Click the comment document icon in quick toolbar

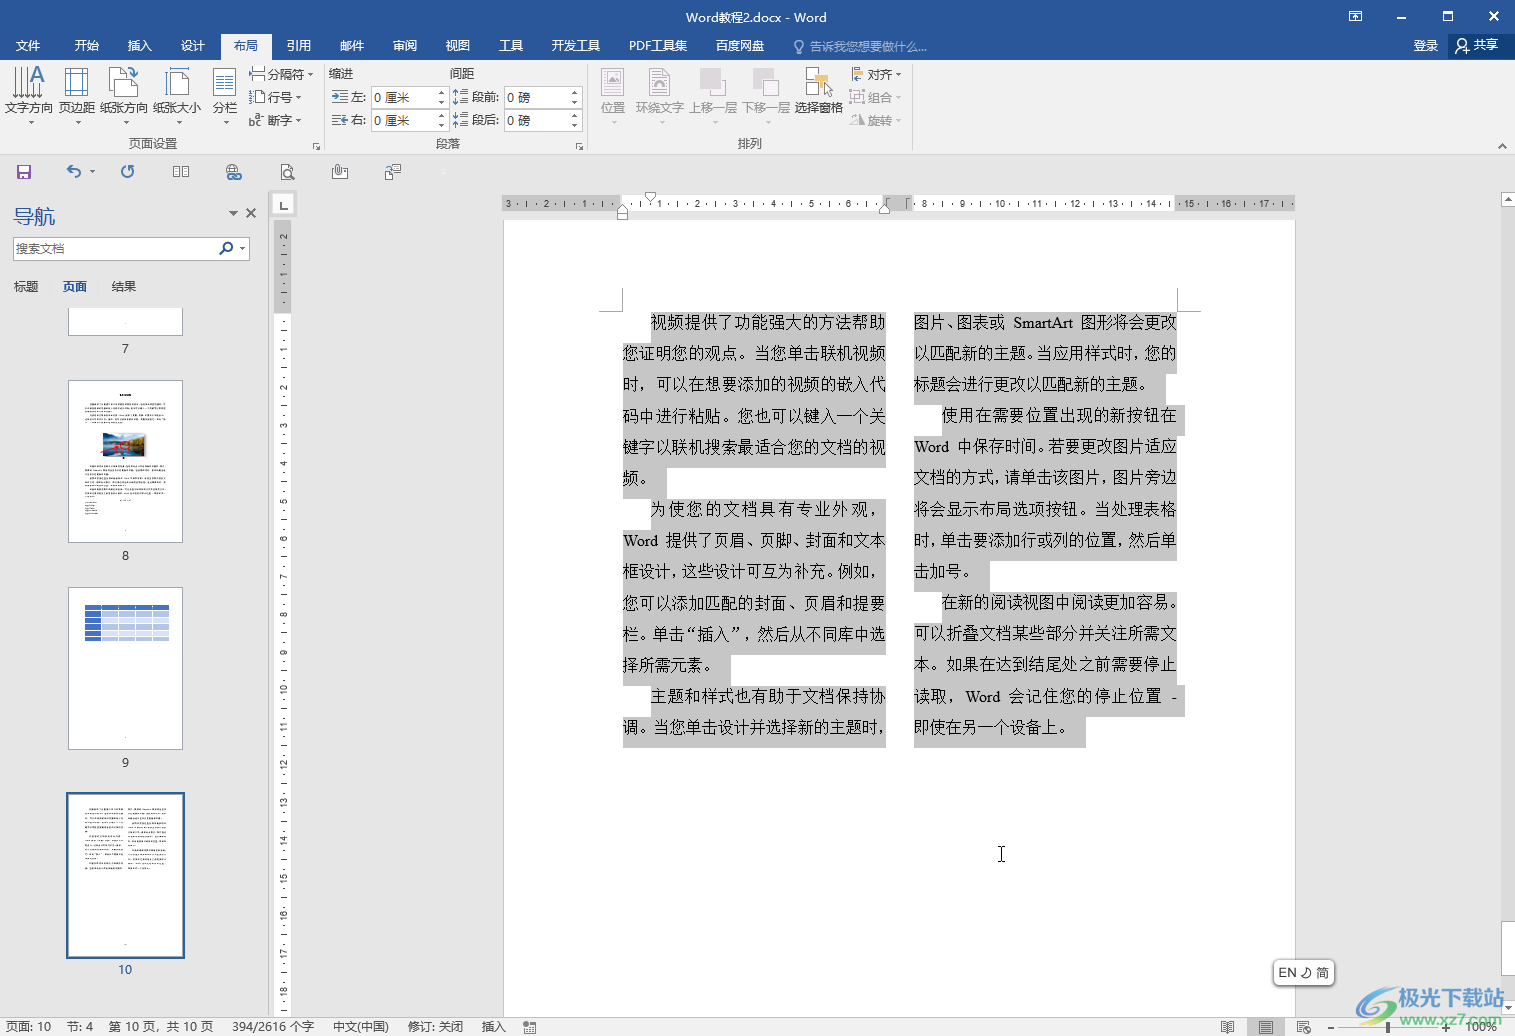click(393, 172)
